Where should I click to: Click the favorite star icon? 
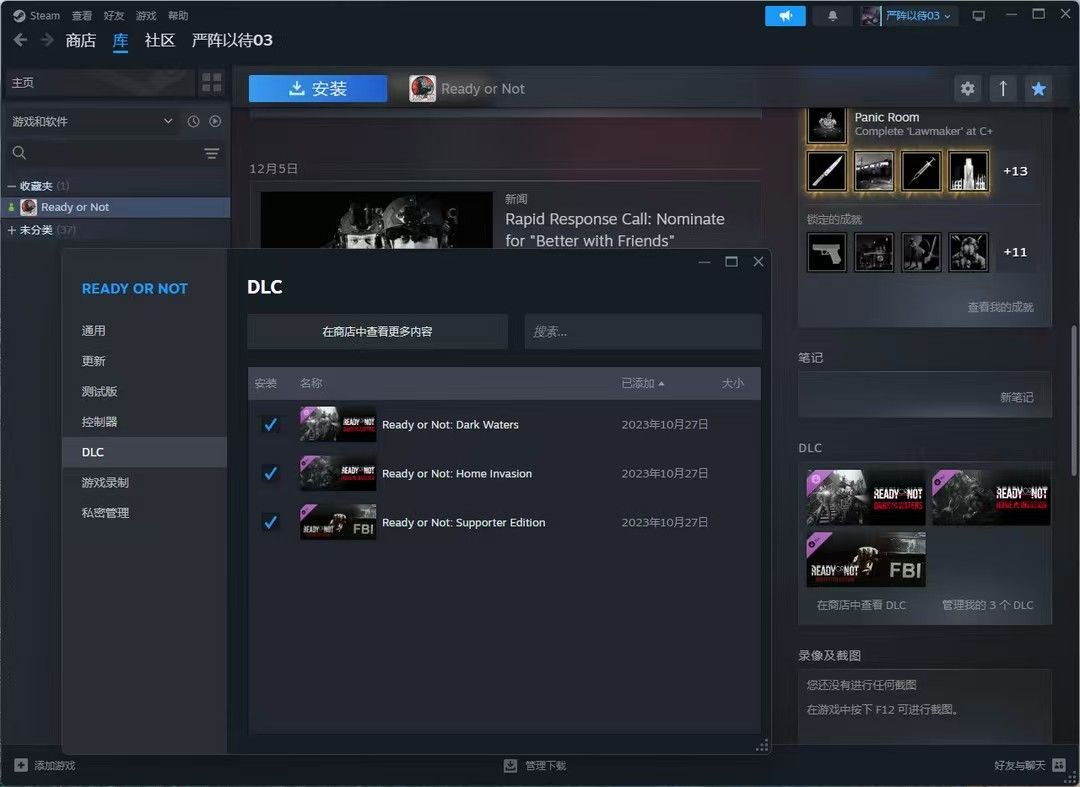point(1038,89)
